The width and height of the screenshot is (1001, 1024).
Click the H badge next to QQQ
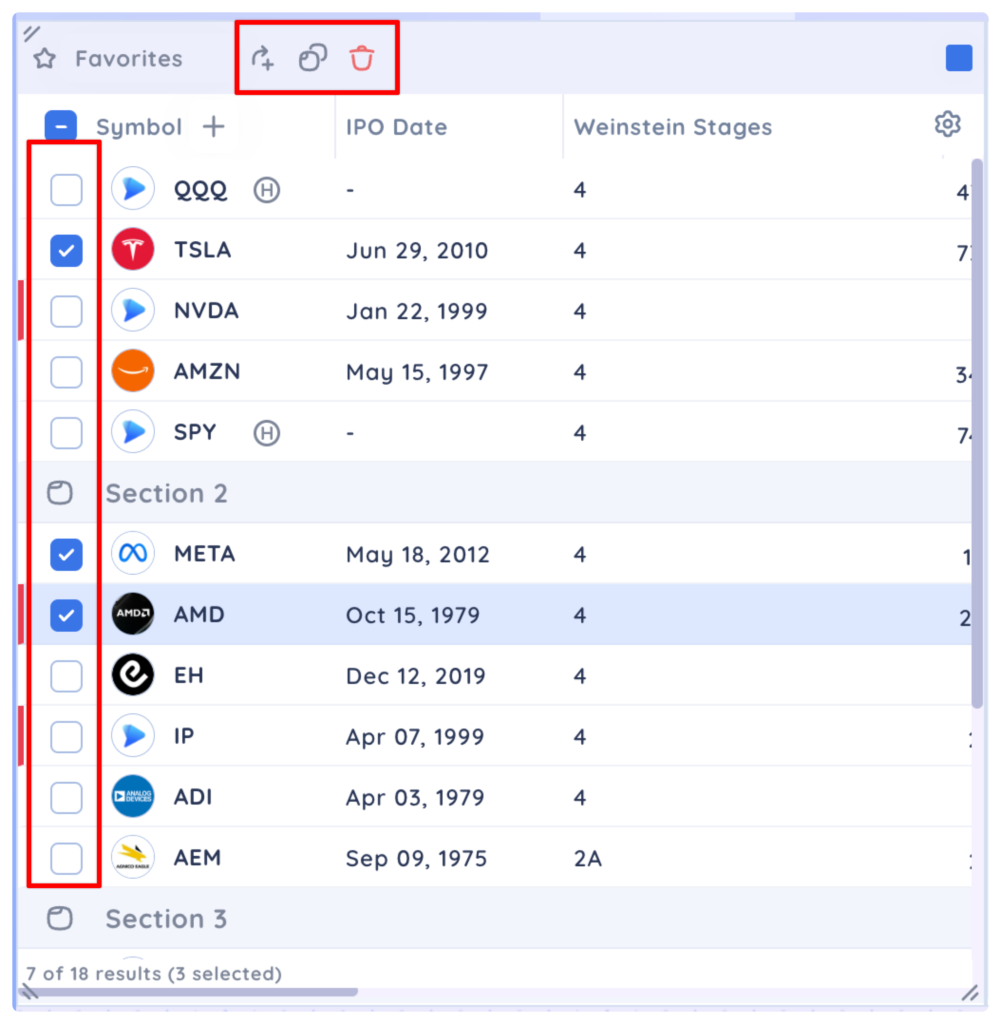[266, 190]
